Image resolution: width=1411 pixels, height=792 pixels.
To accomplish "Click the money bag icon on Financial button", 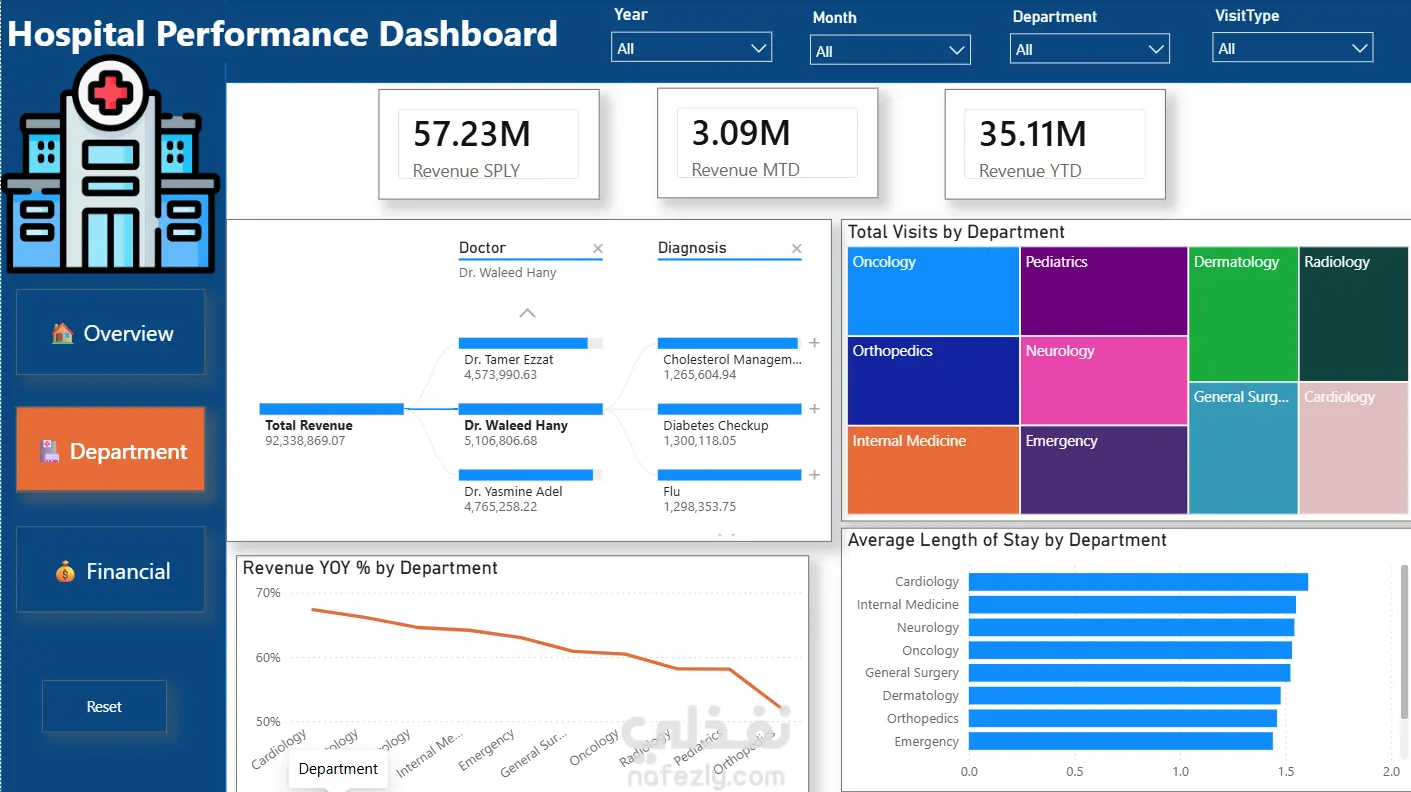I will [x=65, y=572].
